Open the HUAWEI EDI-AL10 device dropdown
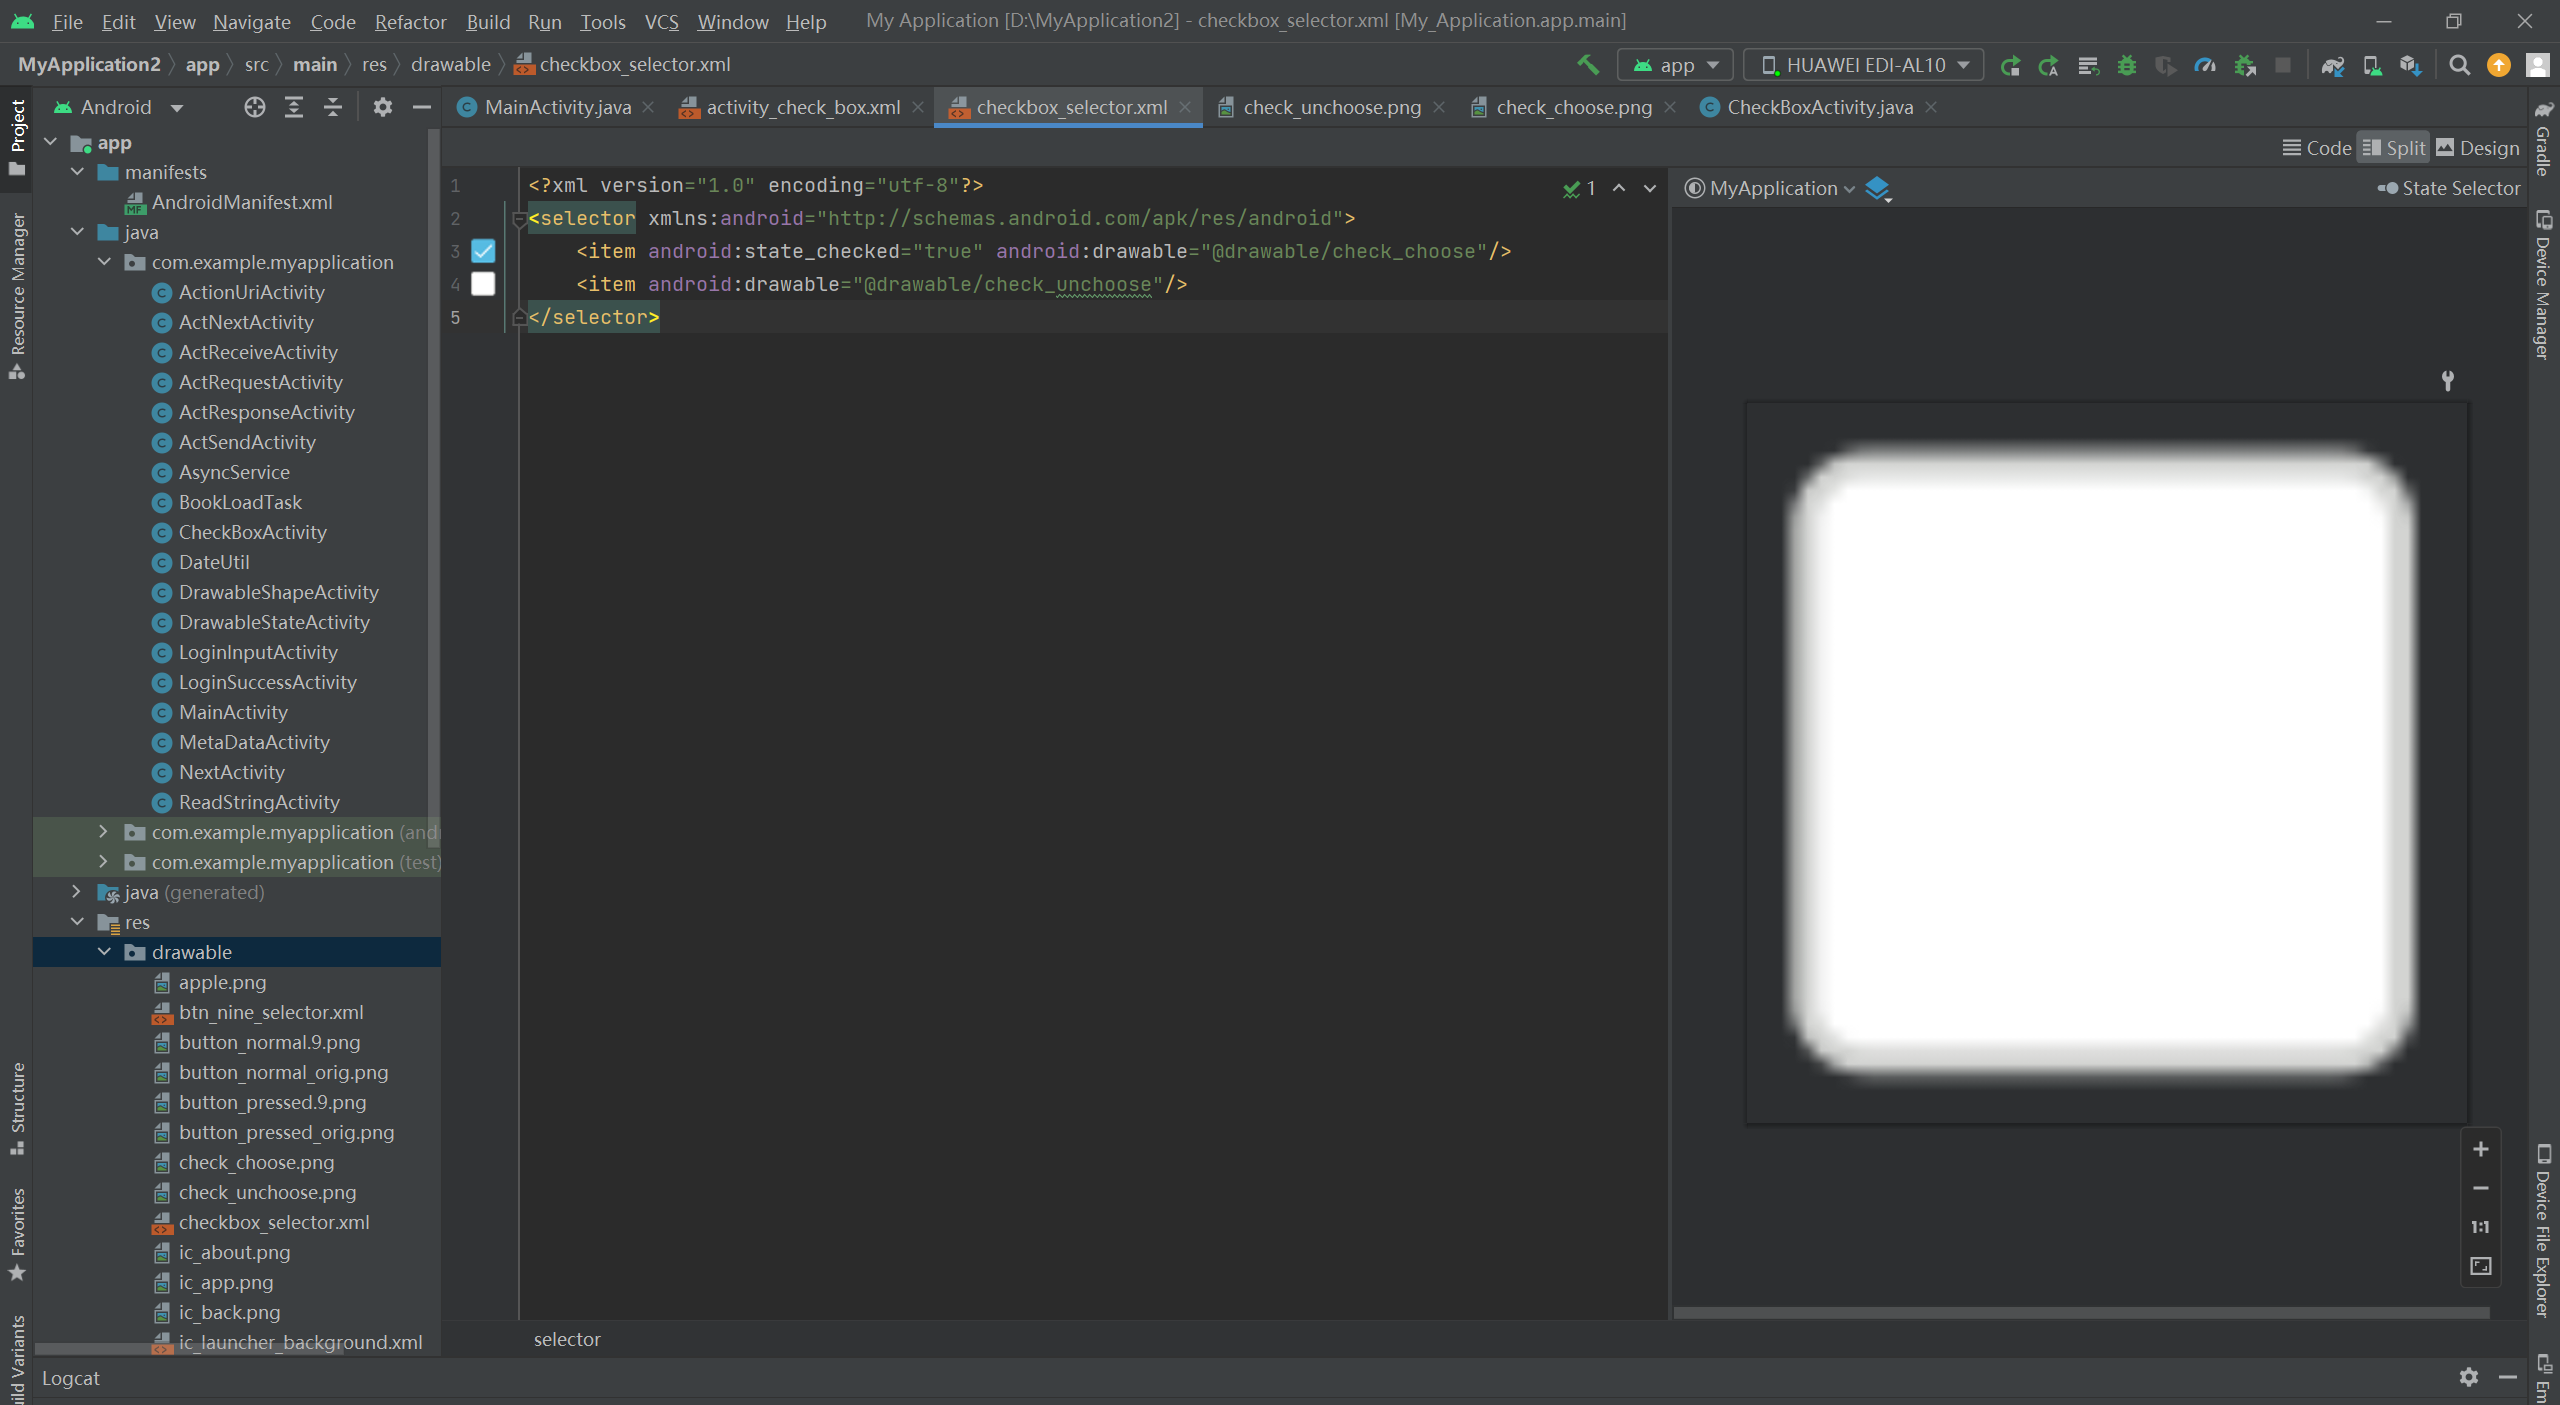 click(1863, 65)
